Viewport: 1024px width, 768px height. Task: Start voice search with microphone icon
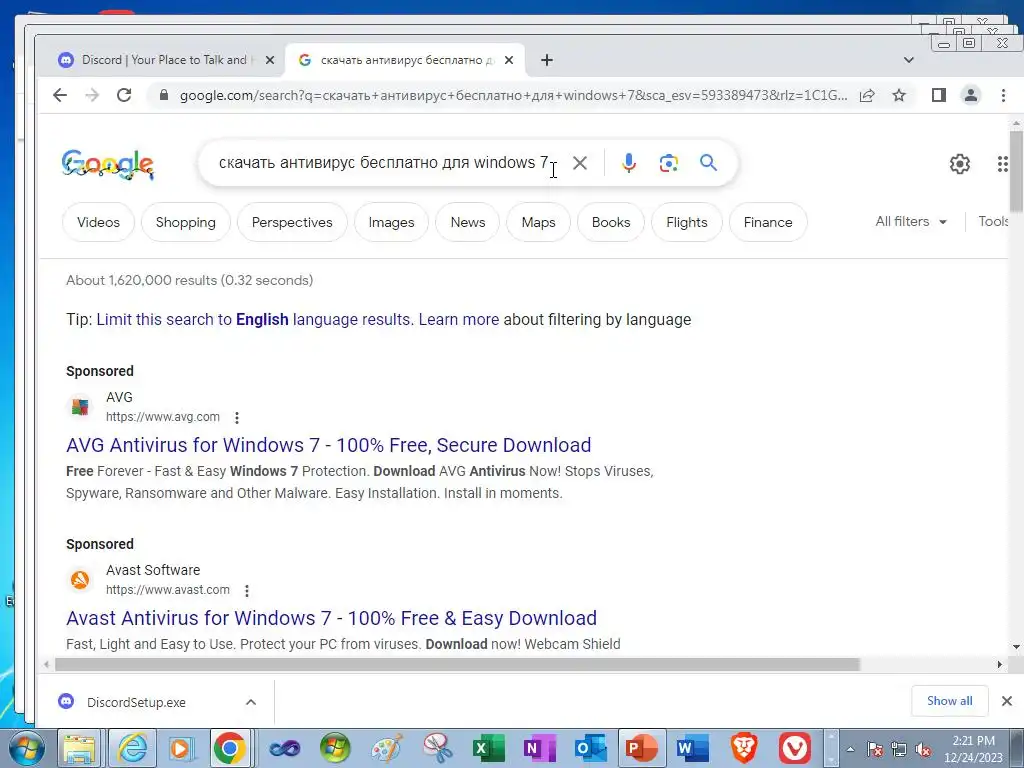629,163
